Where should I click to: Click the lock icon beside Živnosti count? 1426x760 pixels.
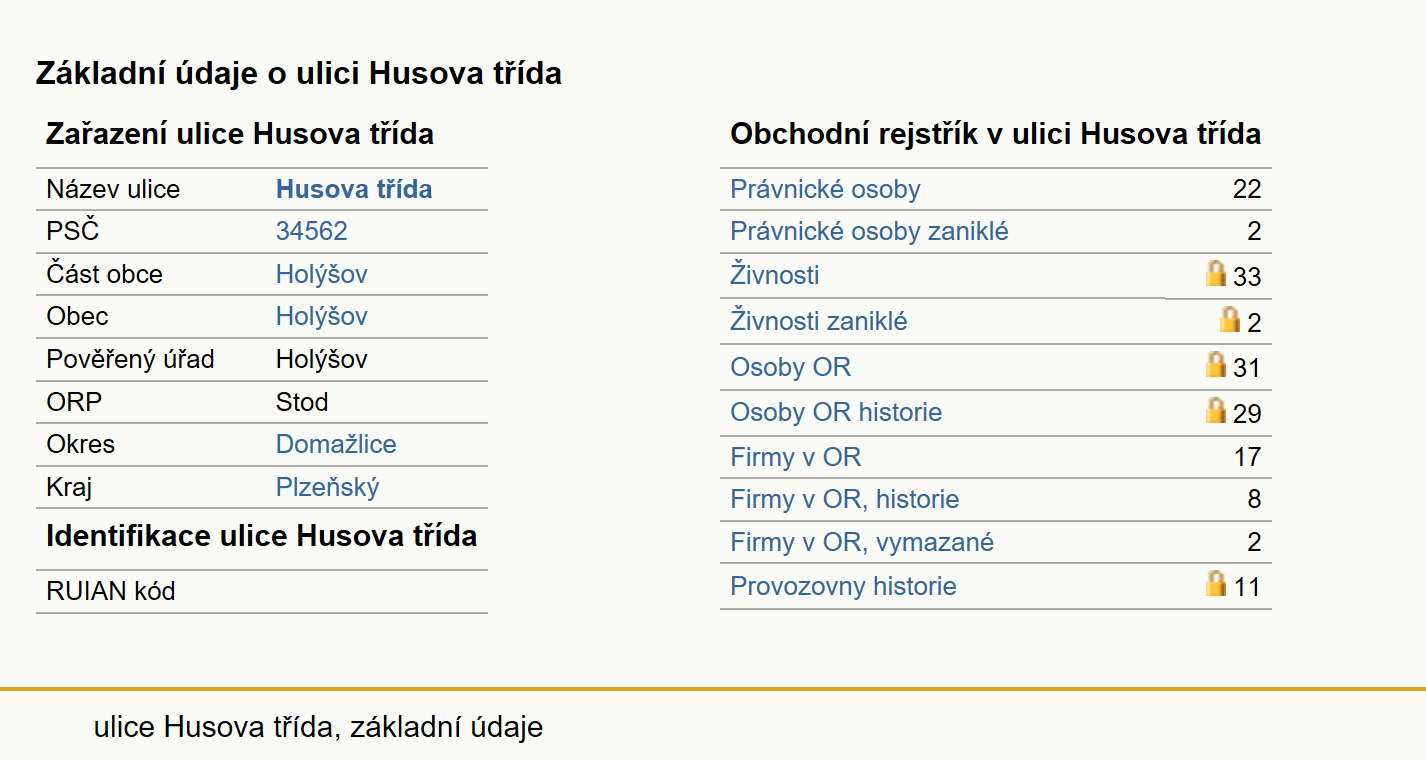pyautogui.click(x=1216, y=273)
